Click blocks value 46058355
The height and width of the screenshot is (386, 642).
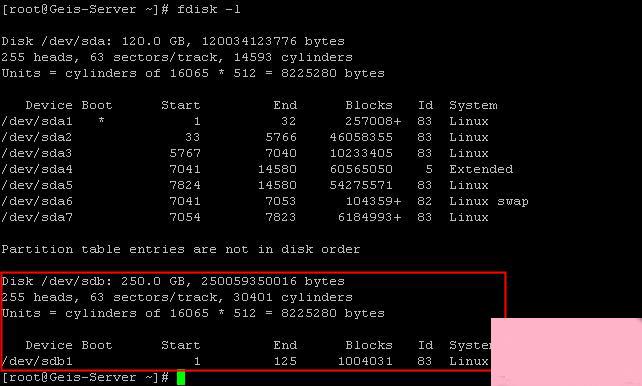point(361,137)
